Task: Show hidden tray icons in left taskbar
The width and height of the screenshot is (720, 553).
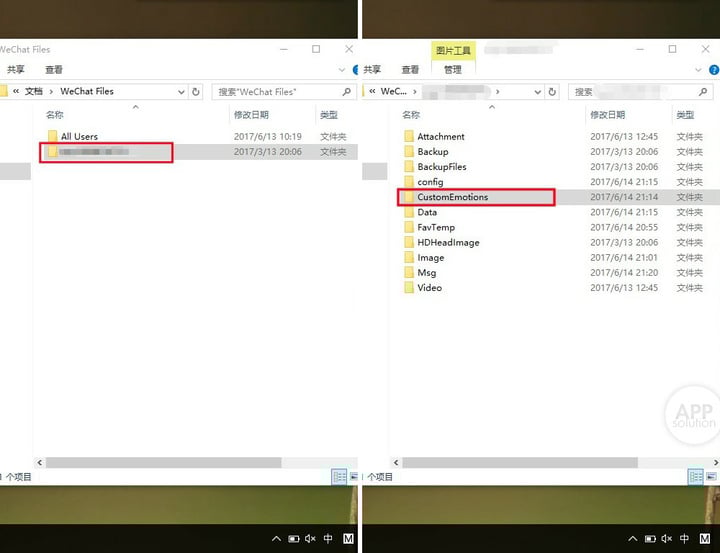Action: point(276,538)
